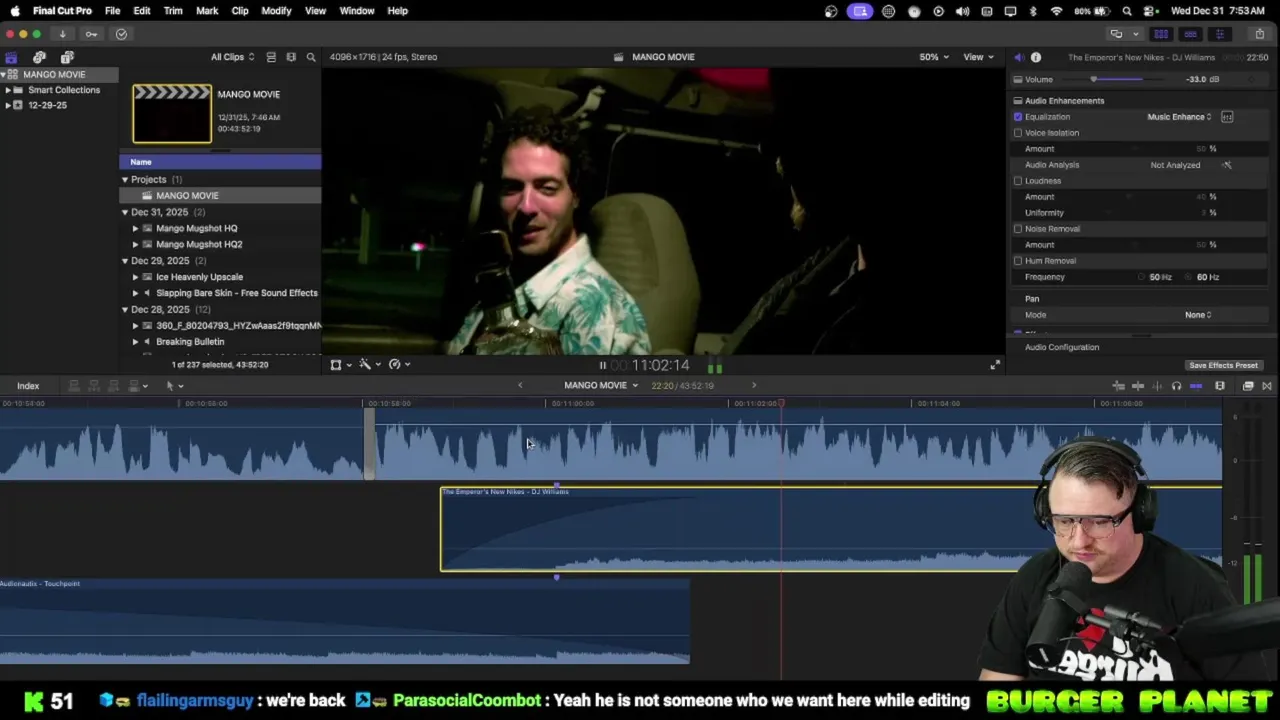
Task: Open the Transform tool menu under viewer
Action: [x=340, y=365]
